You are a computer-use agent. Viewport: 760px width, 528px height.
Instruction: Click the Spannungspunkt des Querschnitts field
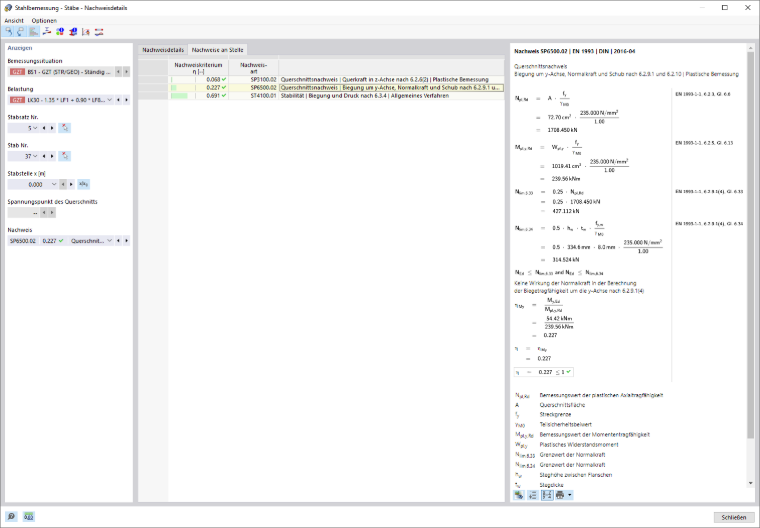click(23, 212)
